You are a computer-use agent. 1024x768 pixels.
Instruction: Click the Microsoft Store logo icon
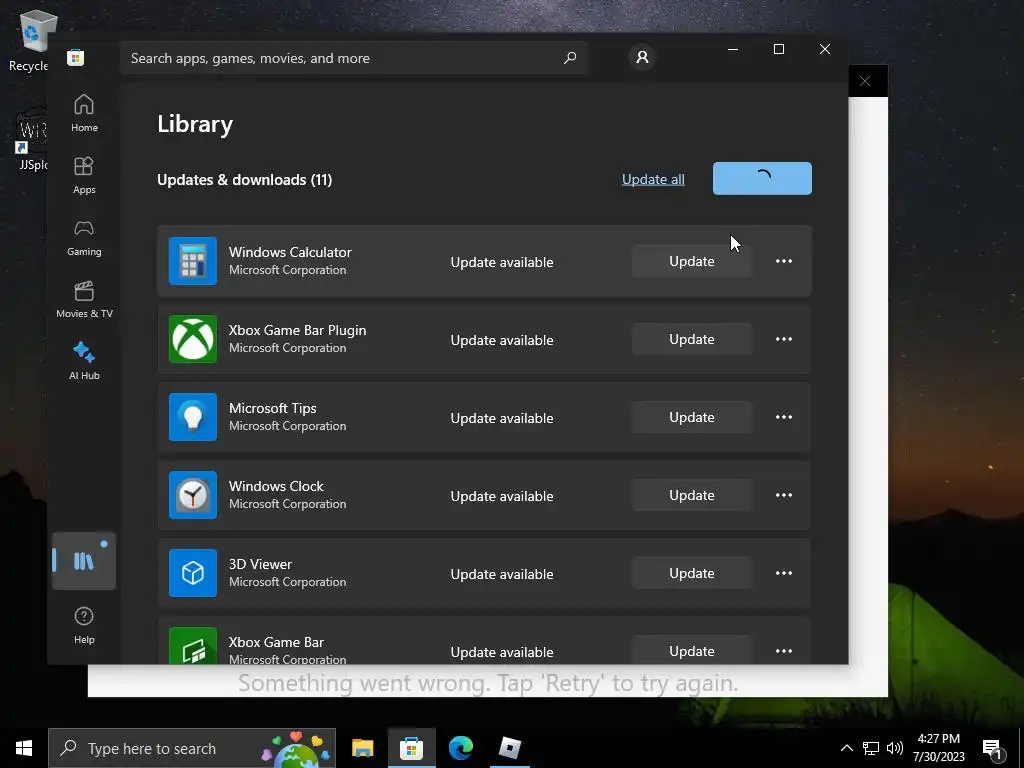click(76, 57)
